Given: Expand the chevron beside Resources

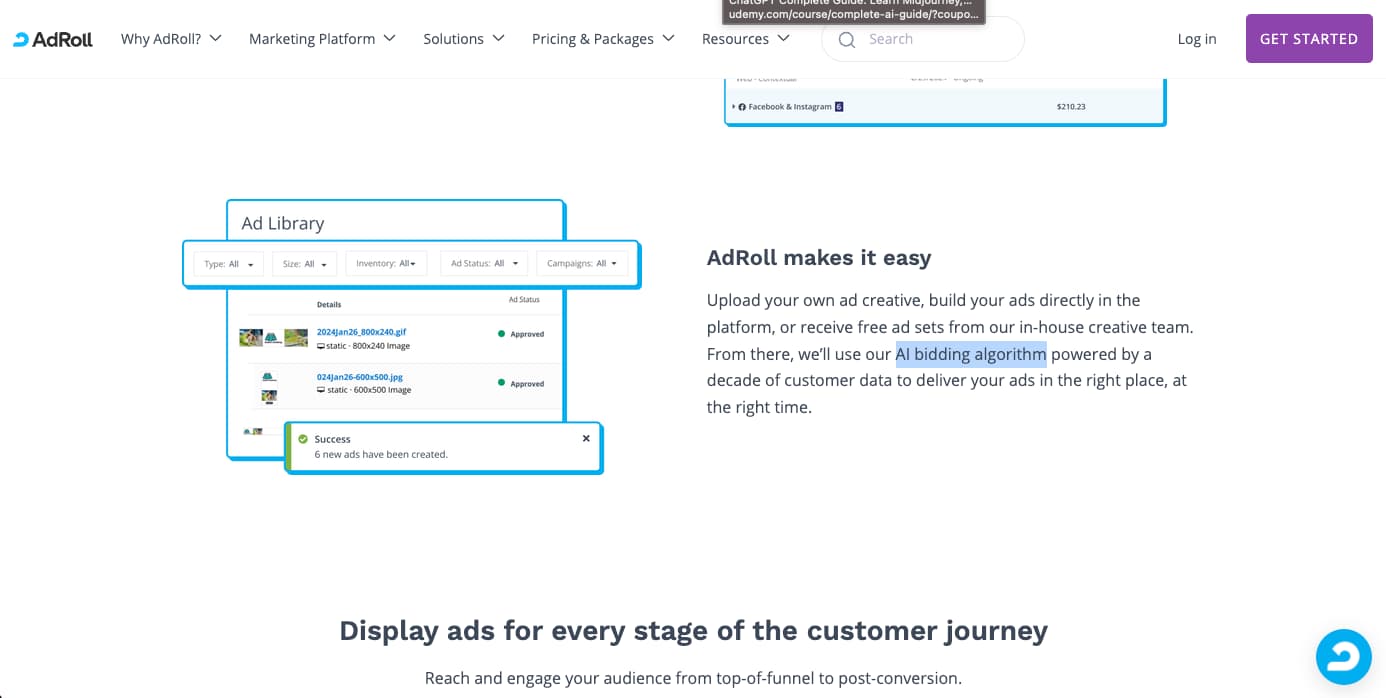Looking at the screenshot, I should click(784, 38).
